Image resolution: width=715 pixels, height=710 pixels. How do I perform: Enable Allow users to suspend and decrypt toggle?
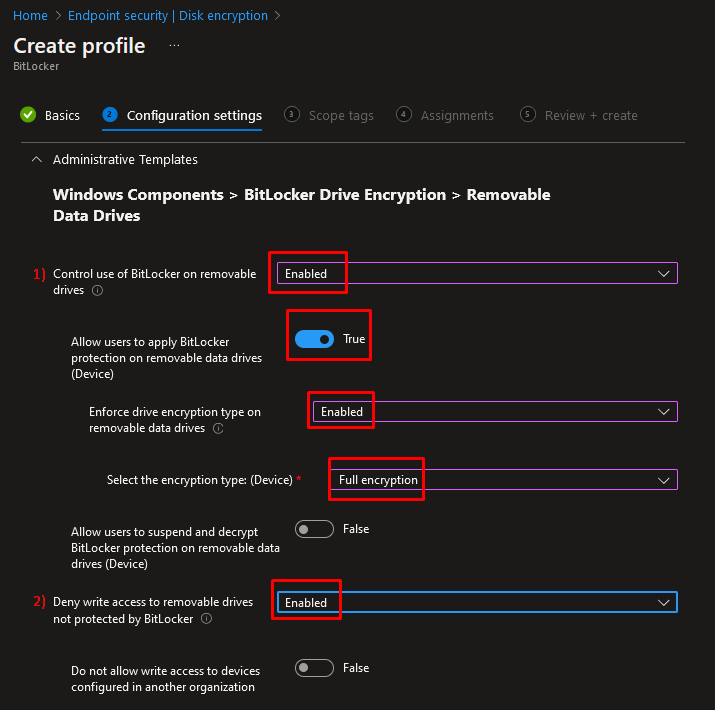click(314, 529)
